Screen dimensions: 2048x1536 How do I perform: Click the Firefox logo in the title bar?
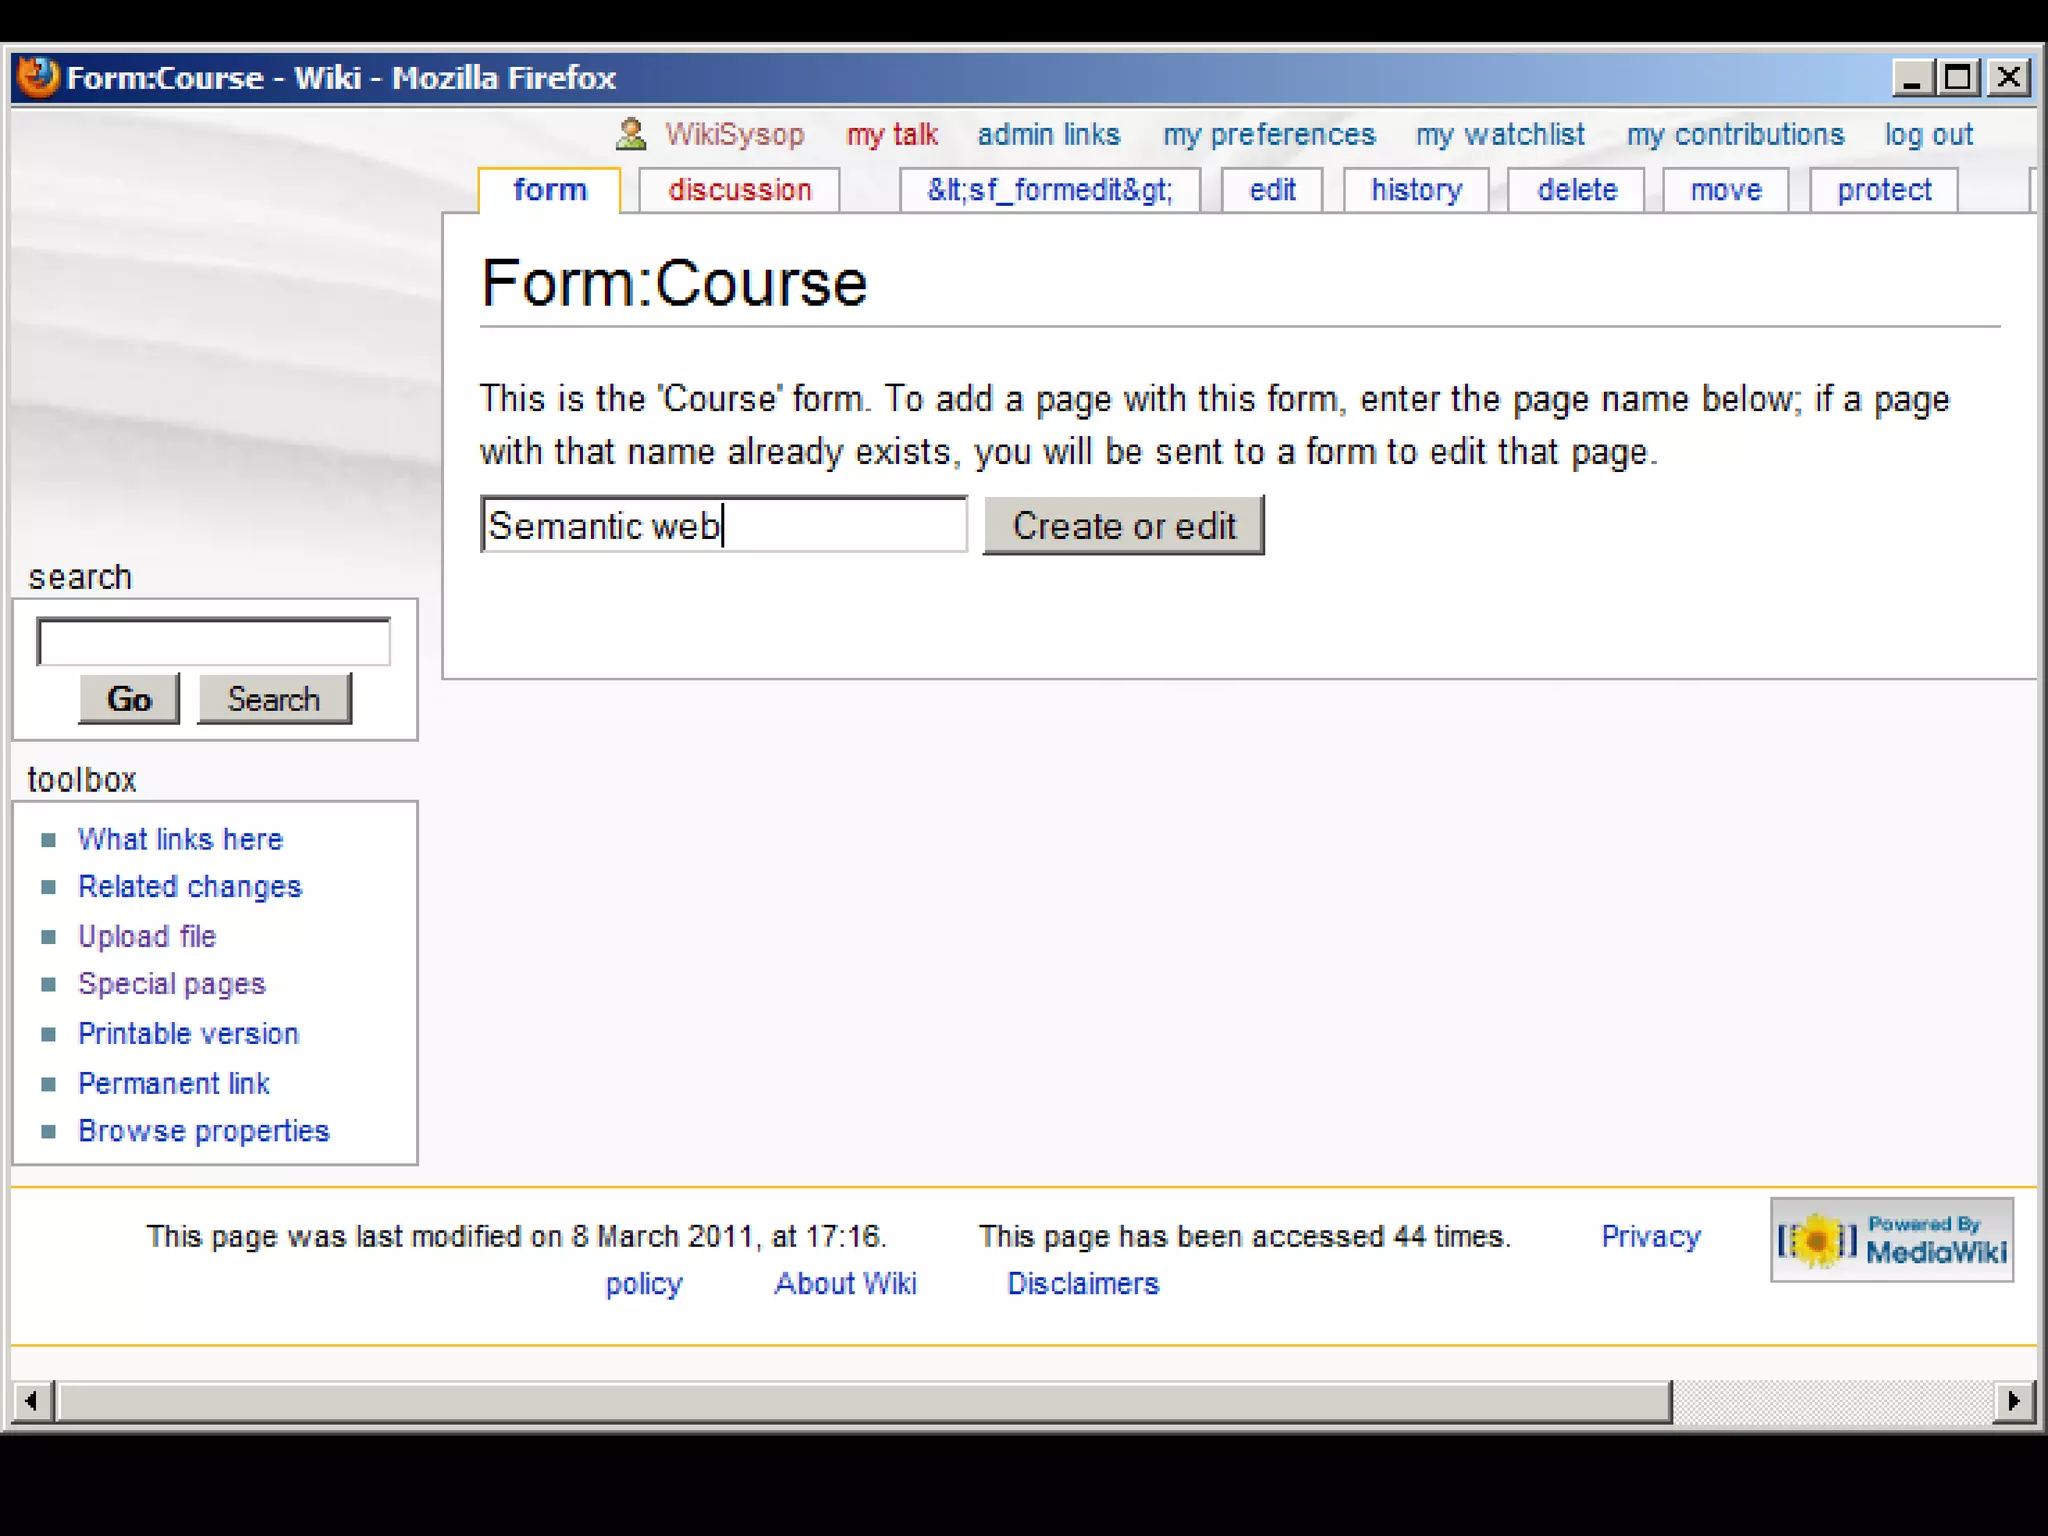[x=38, y=77]
